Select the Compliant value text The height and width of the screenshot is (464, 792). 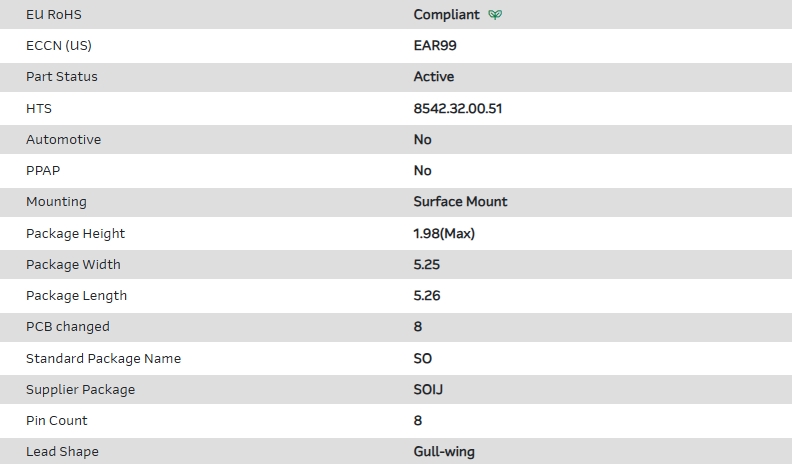coord(446,15)
